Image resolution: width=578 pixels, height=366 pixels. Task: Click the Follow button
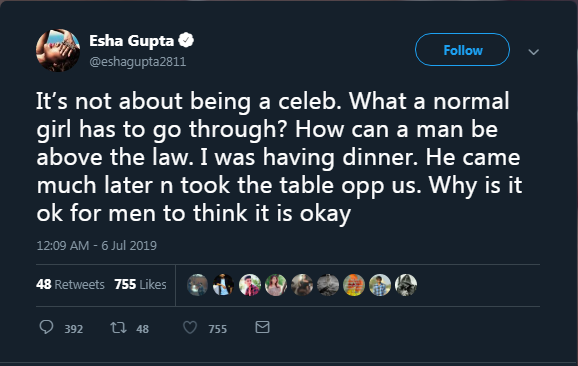click(x=462, y=50)
